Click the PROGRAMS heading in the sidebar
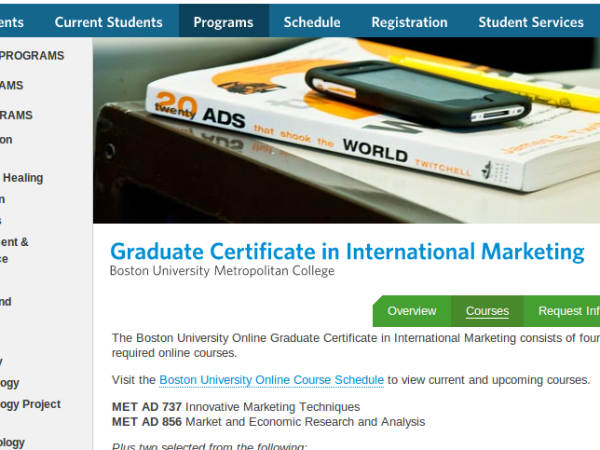600x450 pixels. pyautogui.click(x=32, y=55)
